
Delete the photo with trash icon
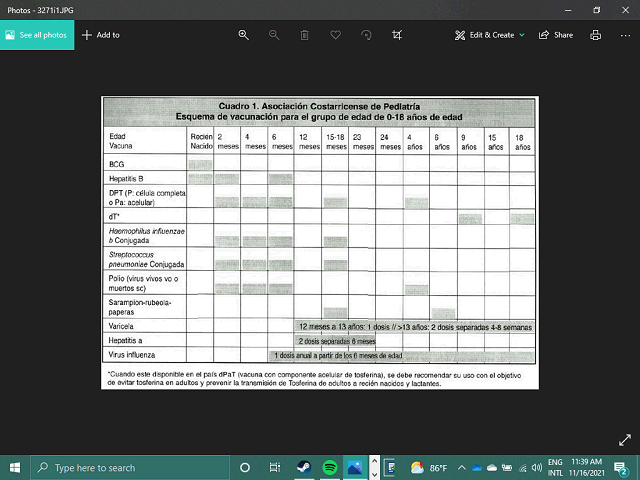coord(304,35)
